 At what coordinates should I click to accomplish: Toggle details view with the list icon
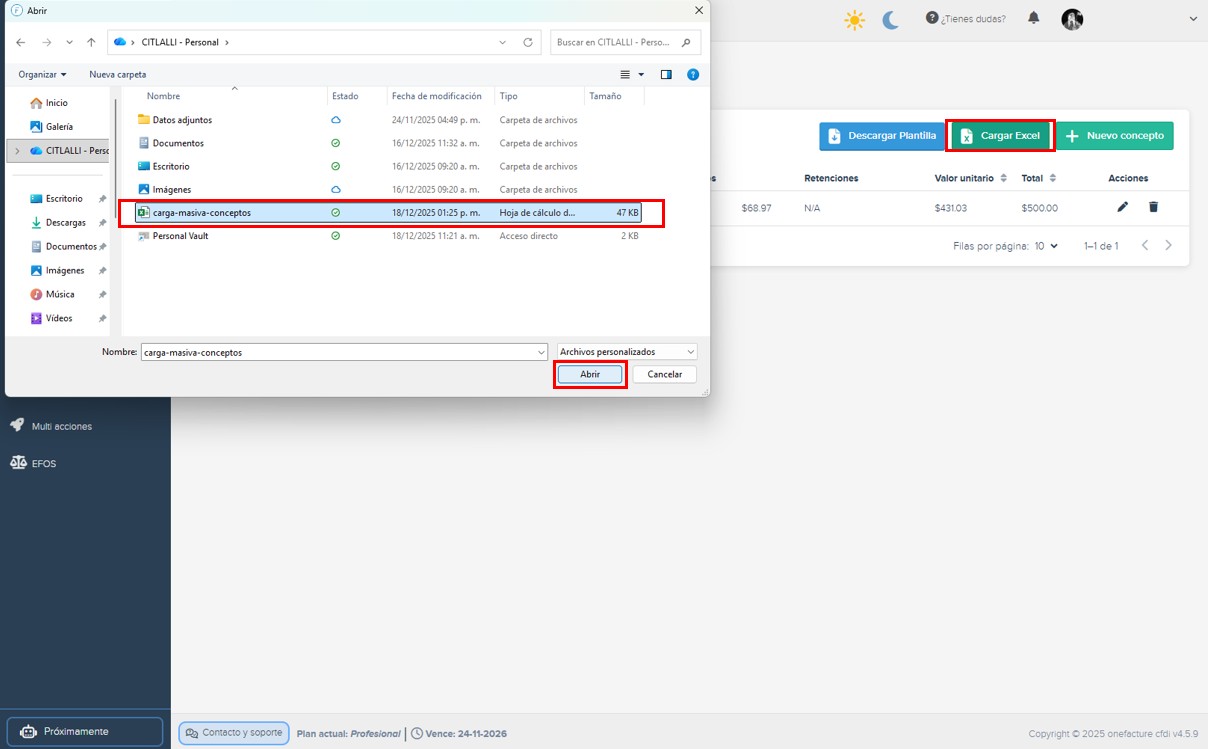click(624, 74)
